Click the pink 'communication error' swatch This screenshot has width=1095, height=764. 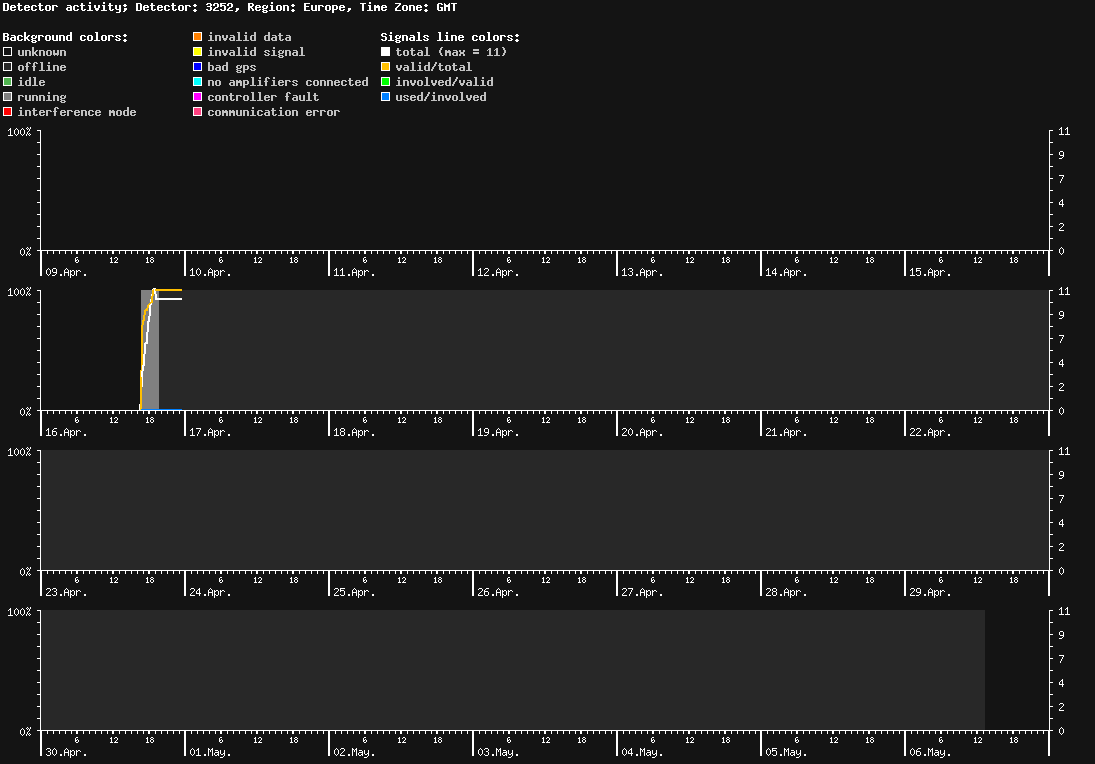click(x=198, y=112)
